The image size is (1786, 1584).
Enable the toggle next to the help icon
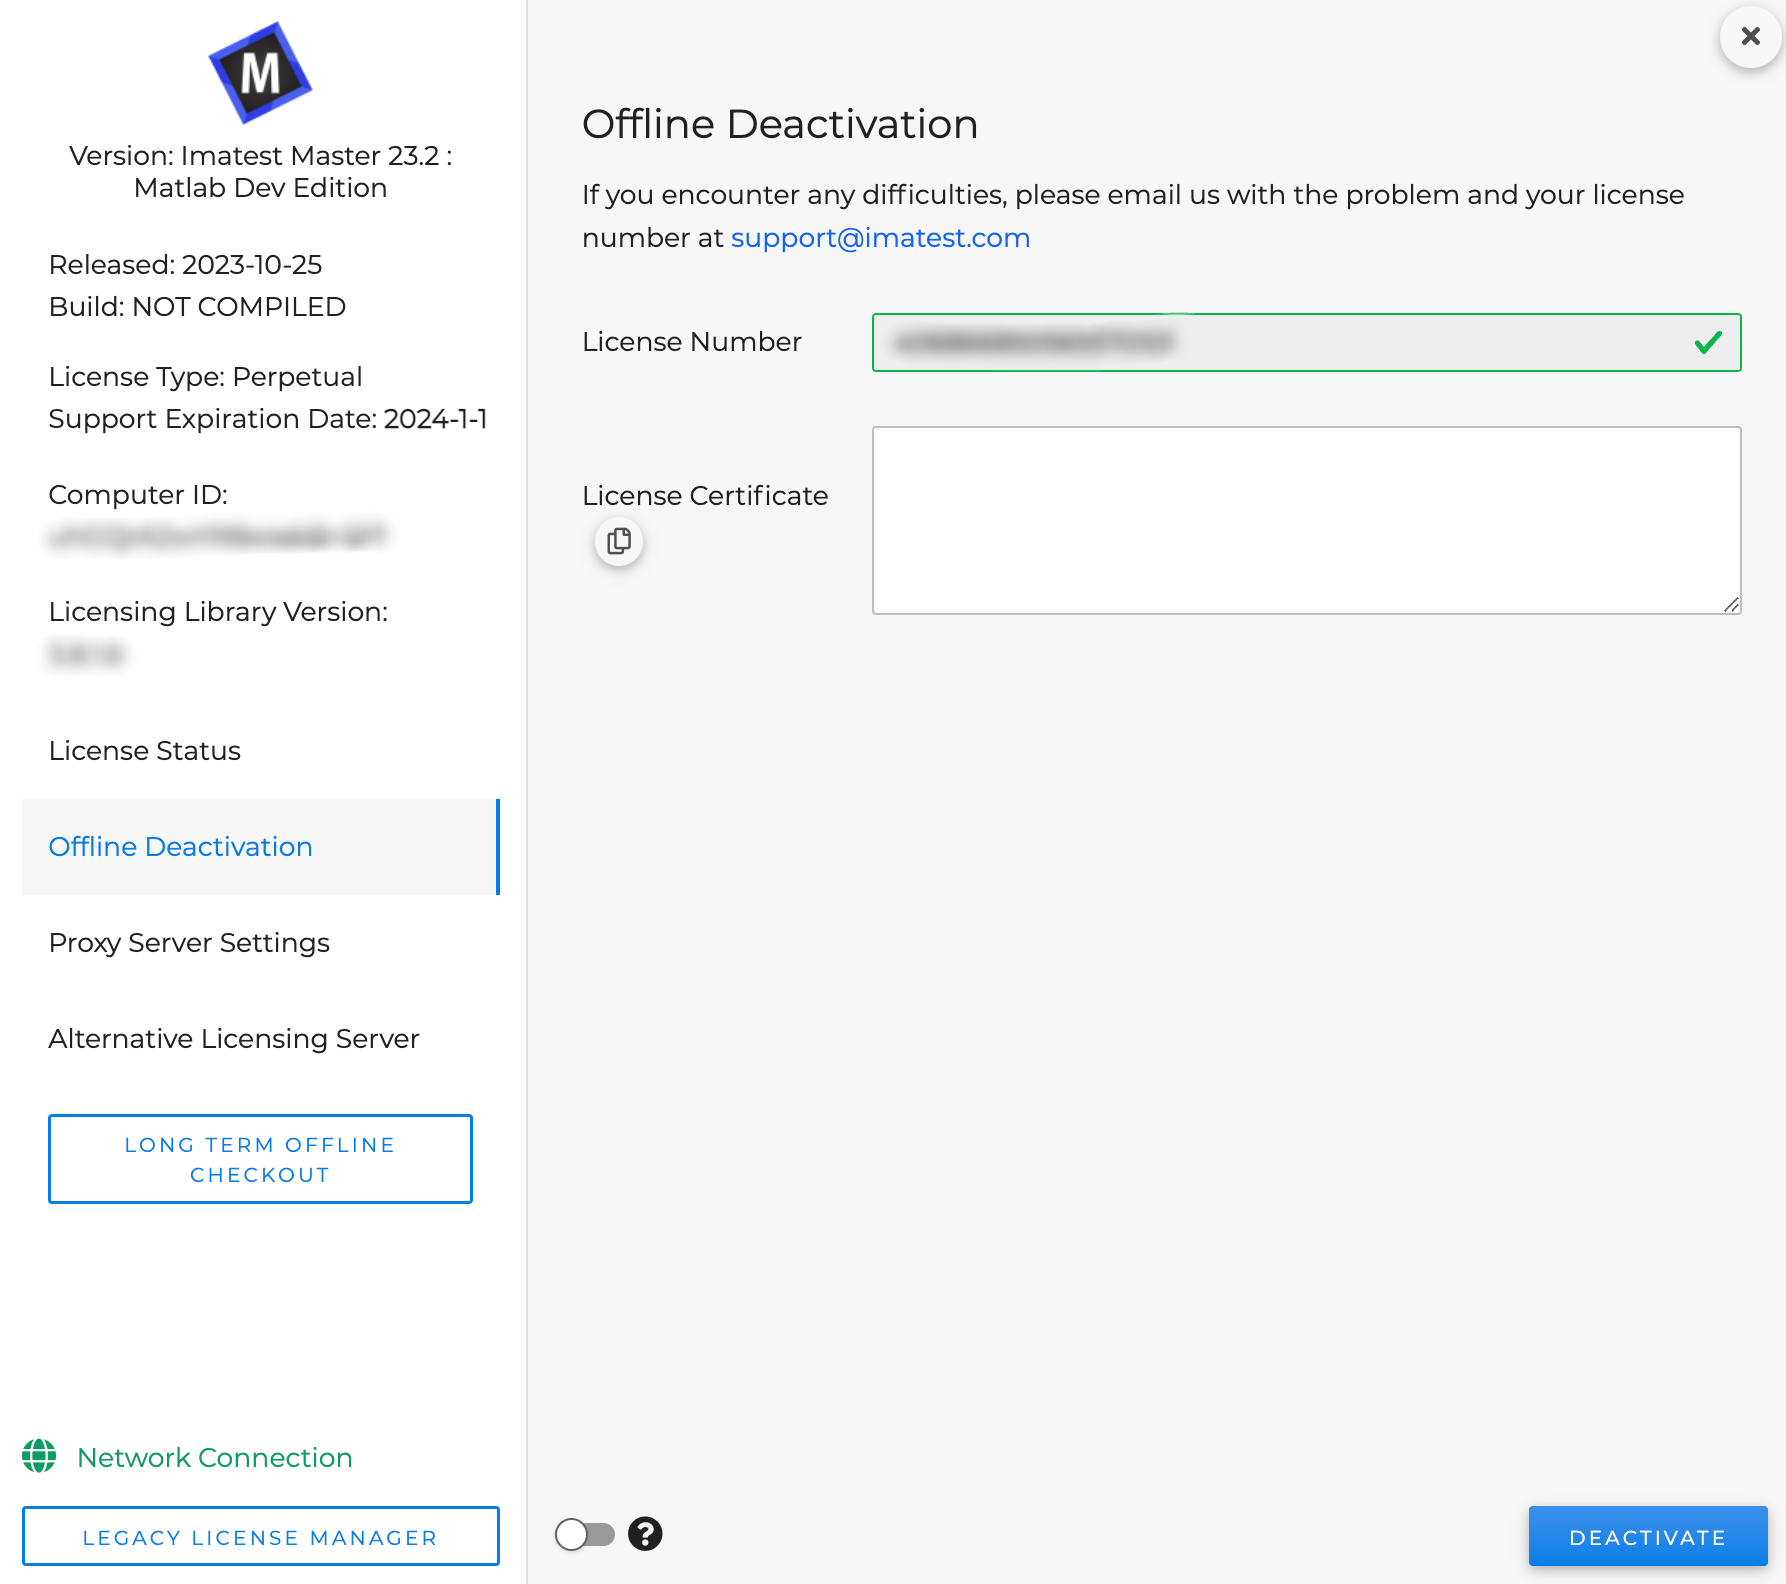pyautogui.click(x=586, y=1532)
